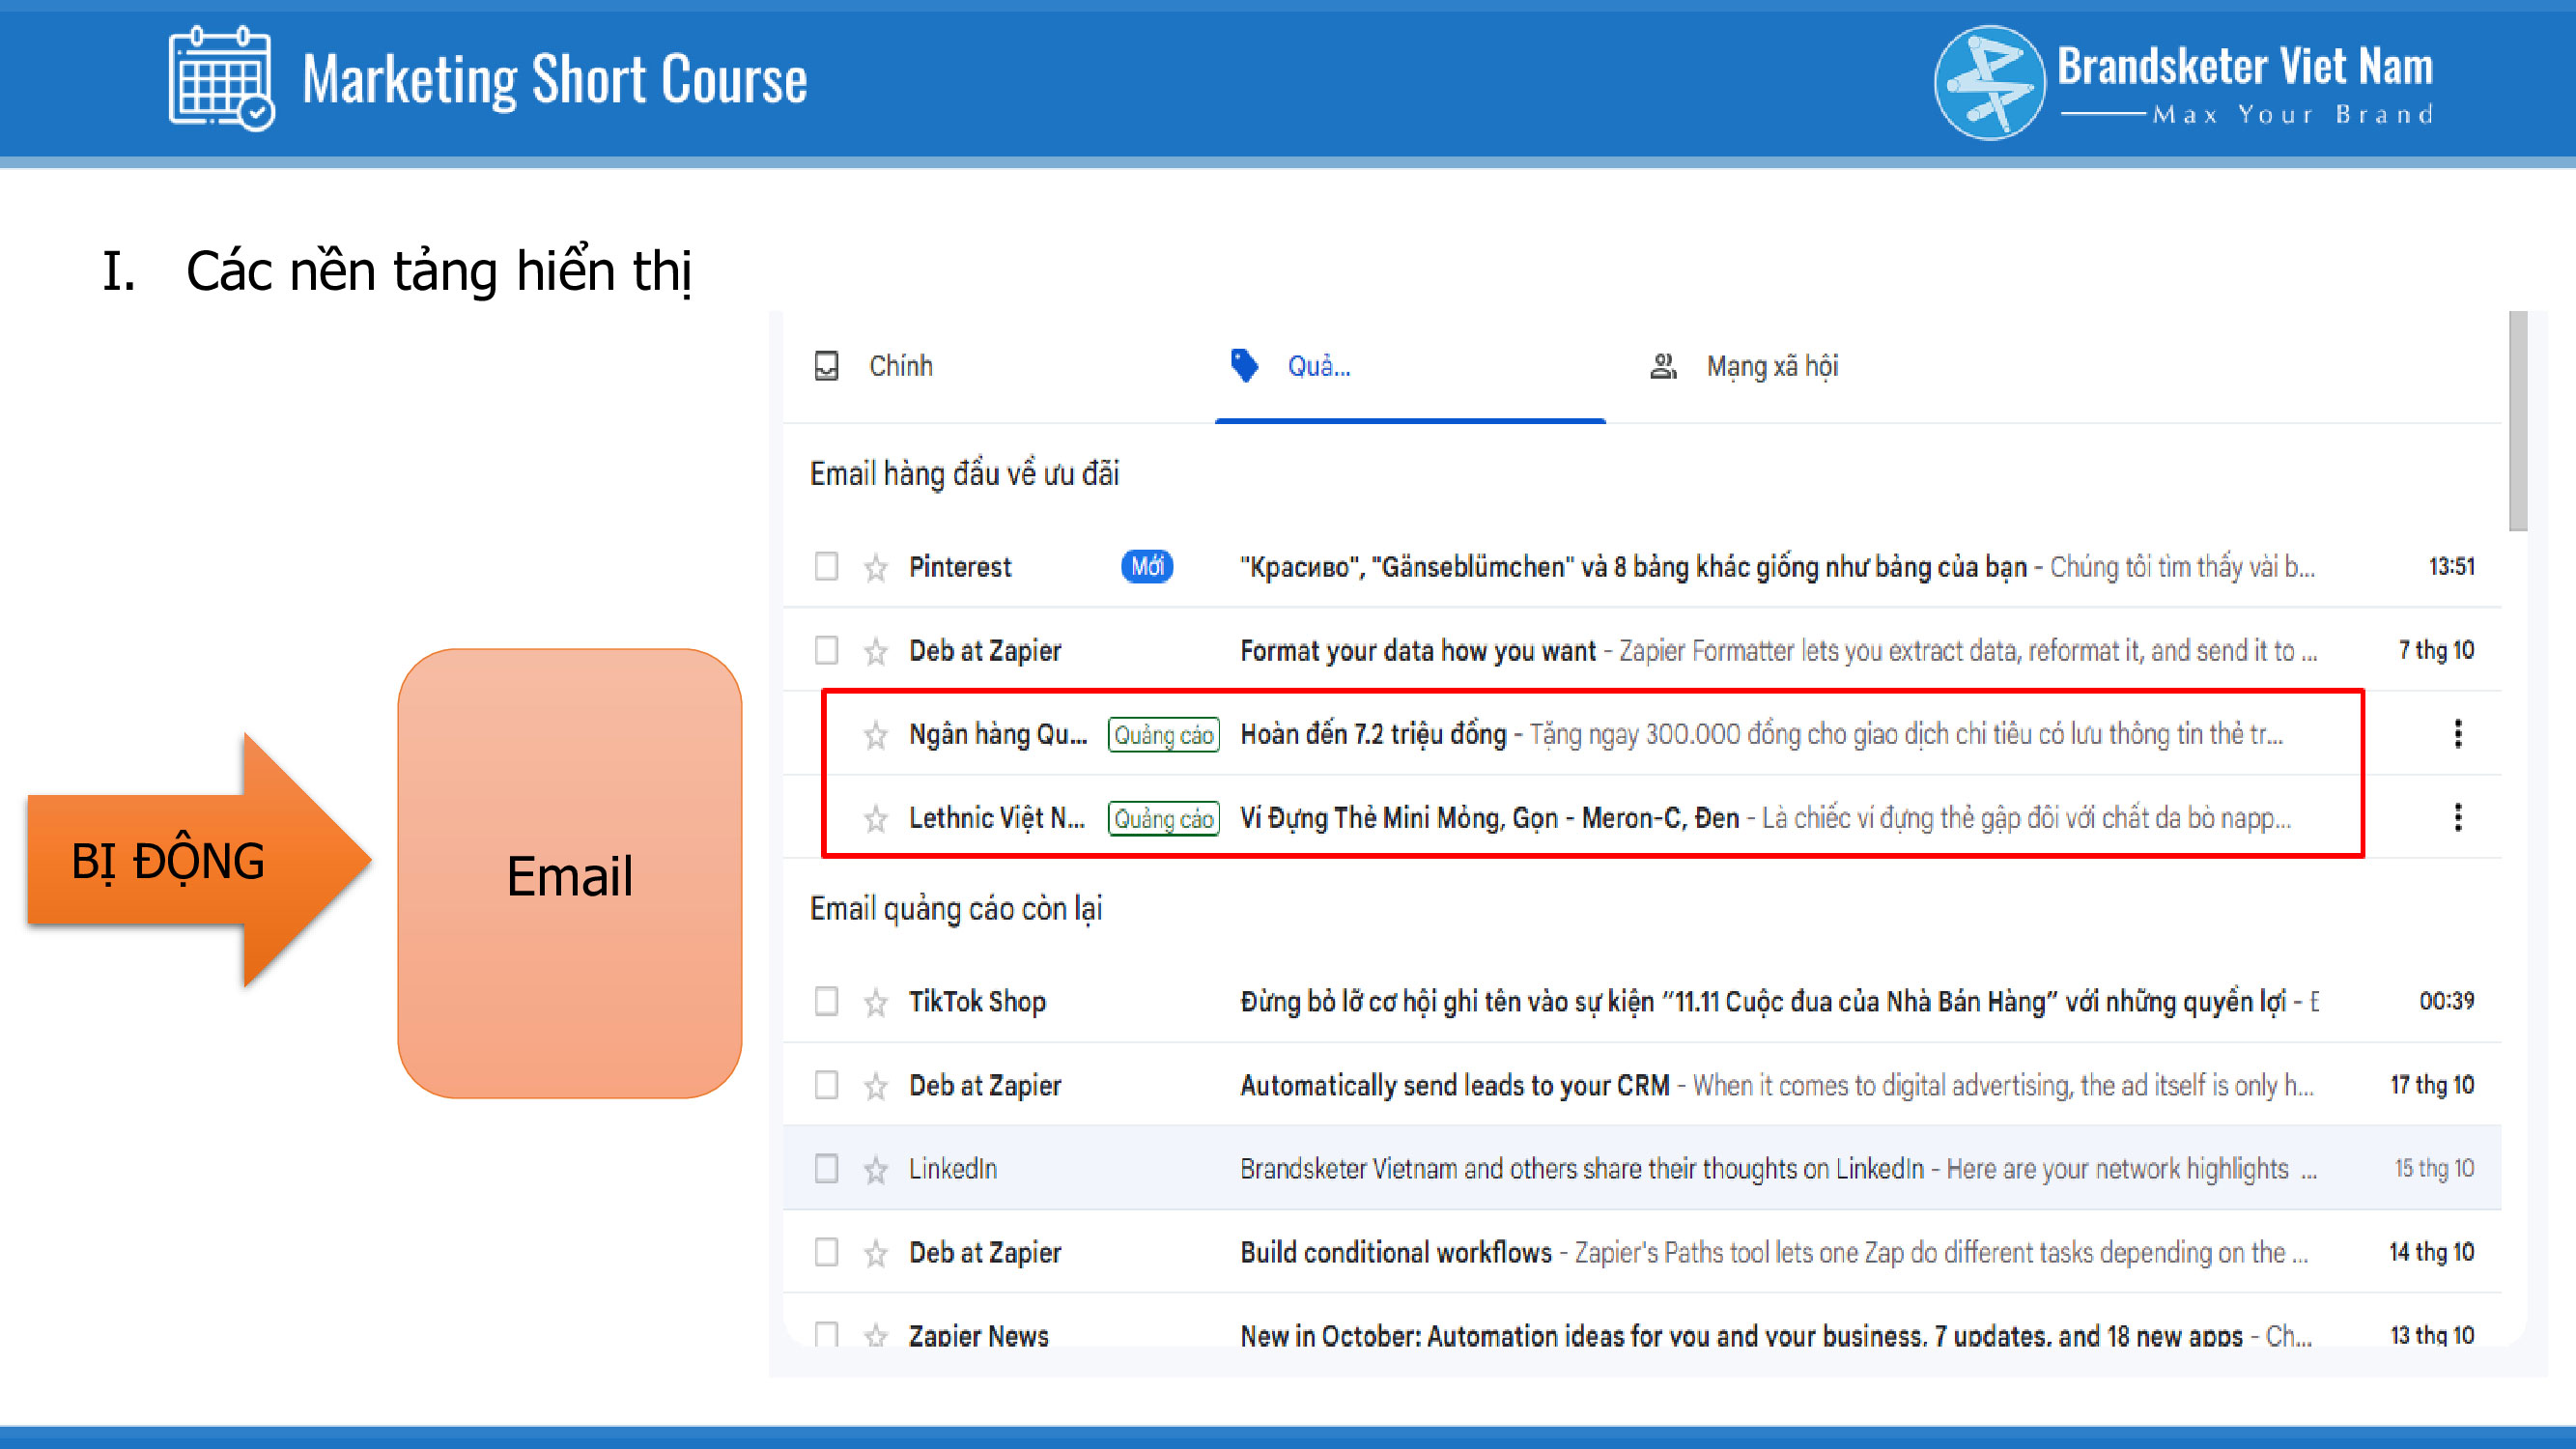The height and width of the screenshot is (1449, 2576).
Task: Open more options for Ngân hàng ad
Action: click(x=2458, y=734)
